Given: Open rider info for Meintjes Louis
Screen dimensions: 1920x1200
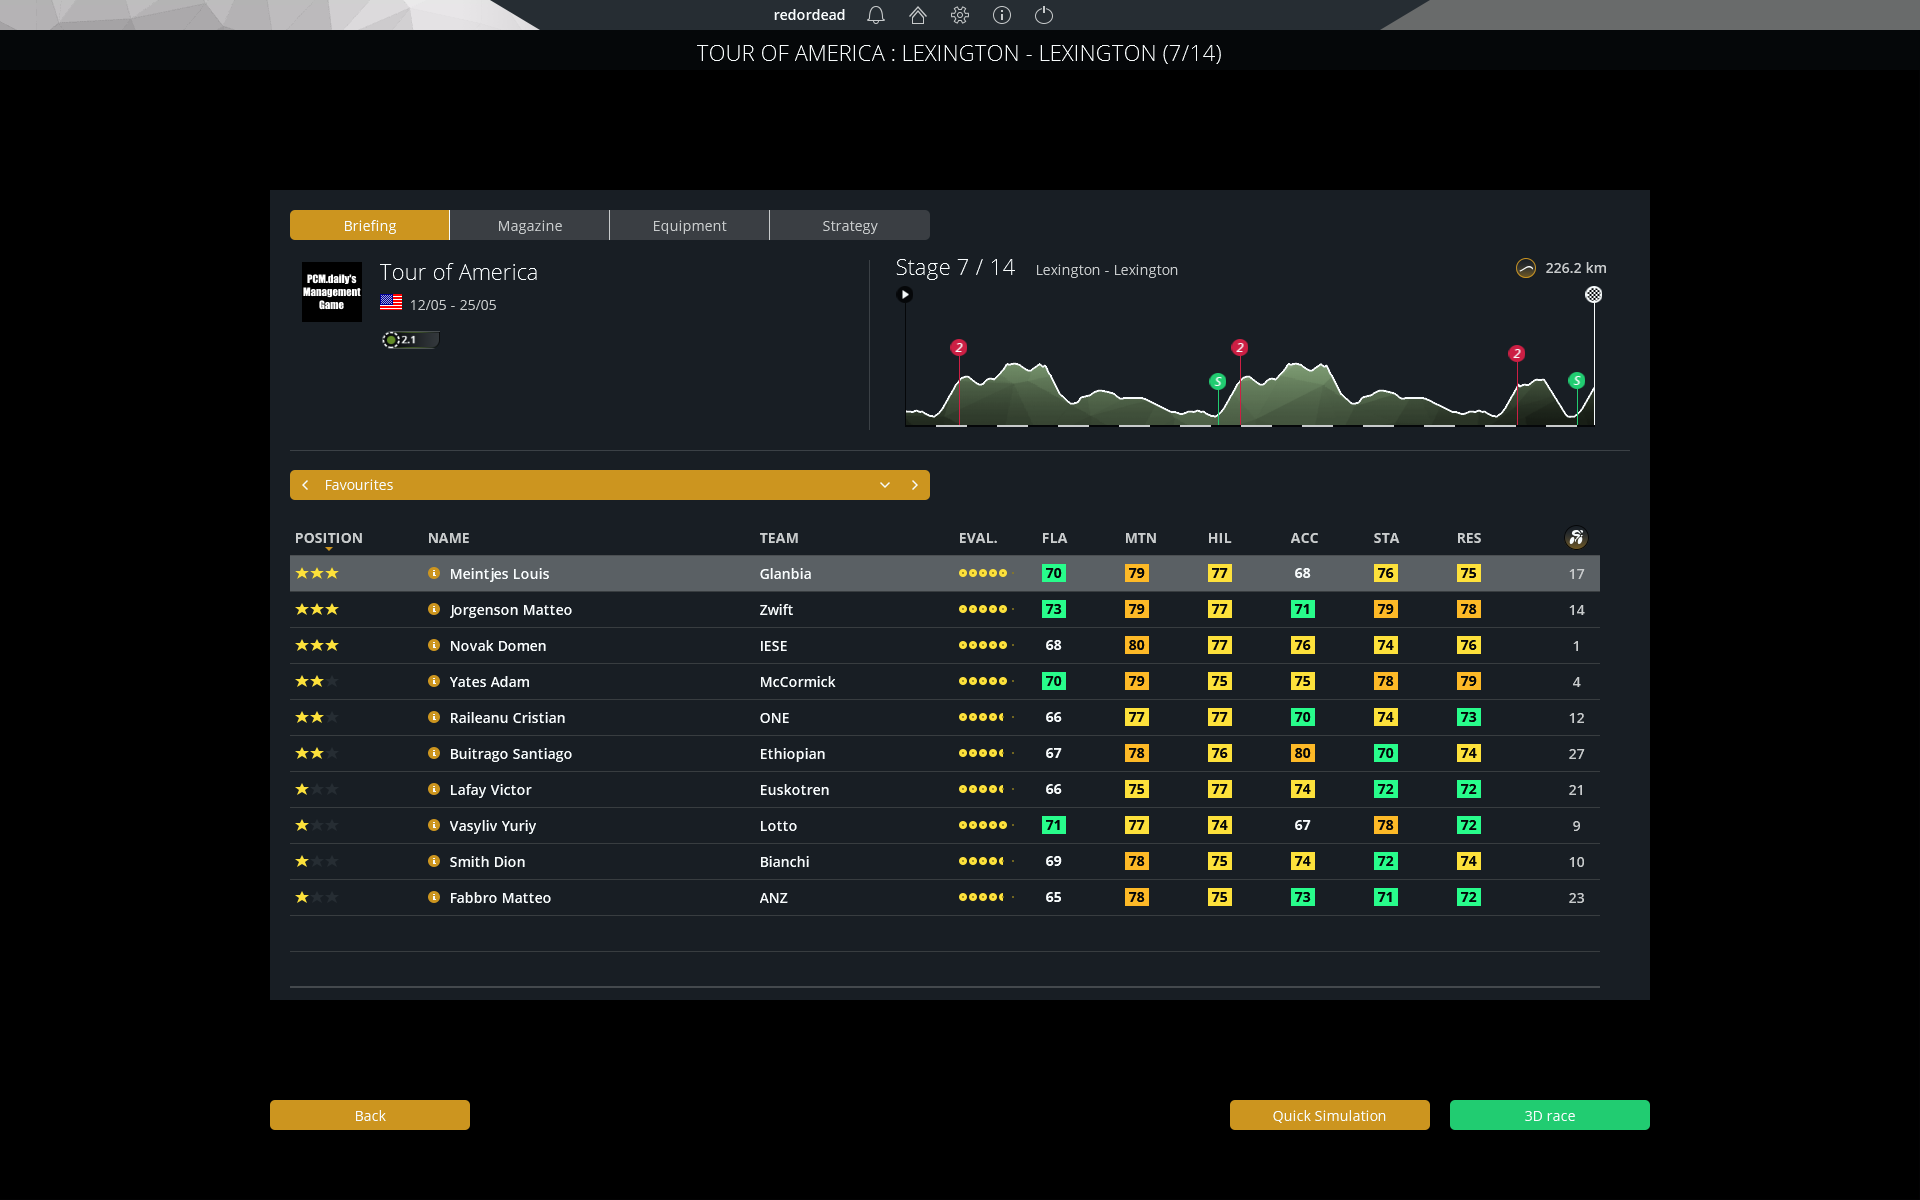Looking at the screenshot, I should 433,574.
